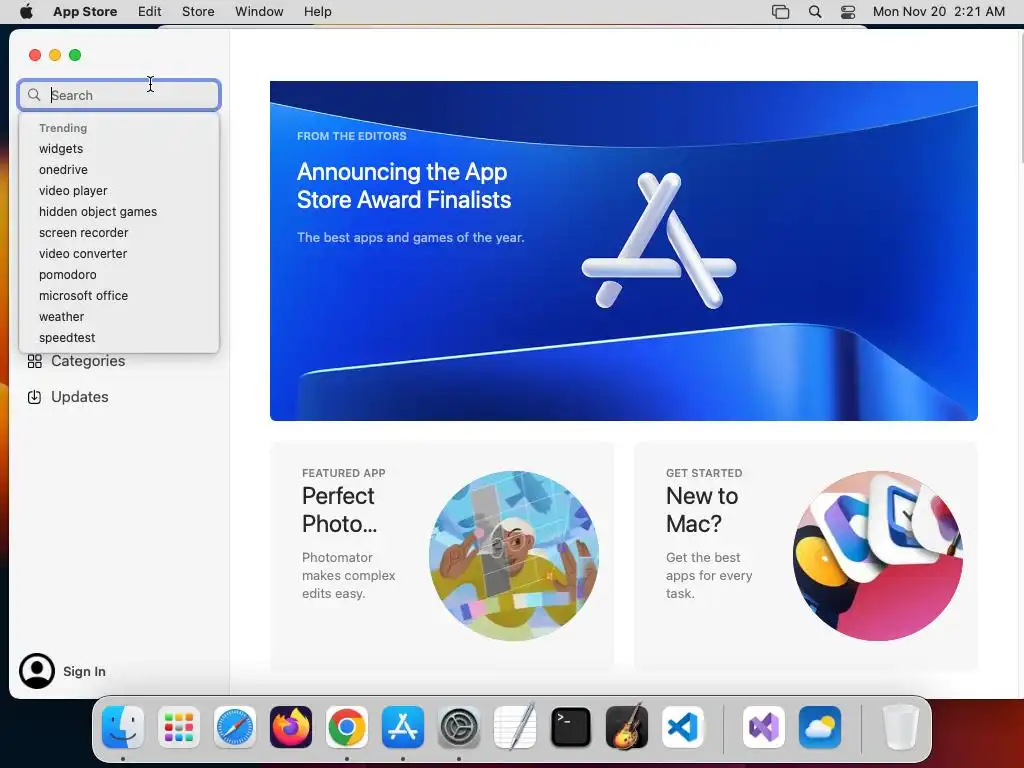The height and width of the screenshot is (768, 1024).
Task: Minimize the App Store window
Action: coord(56,55)
